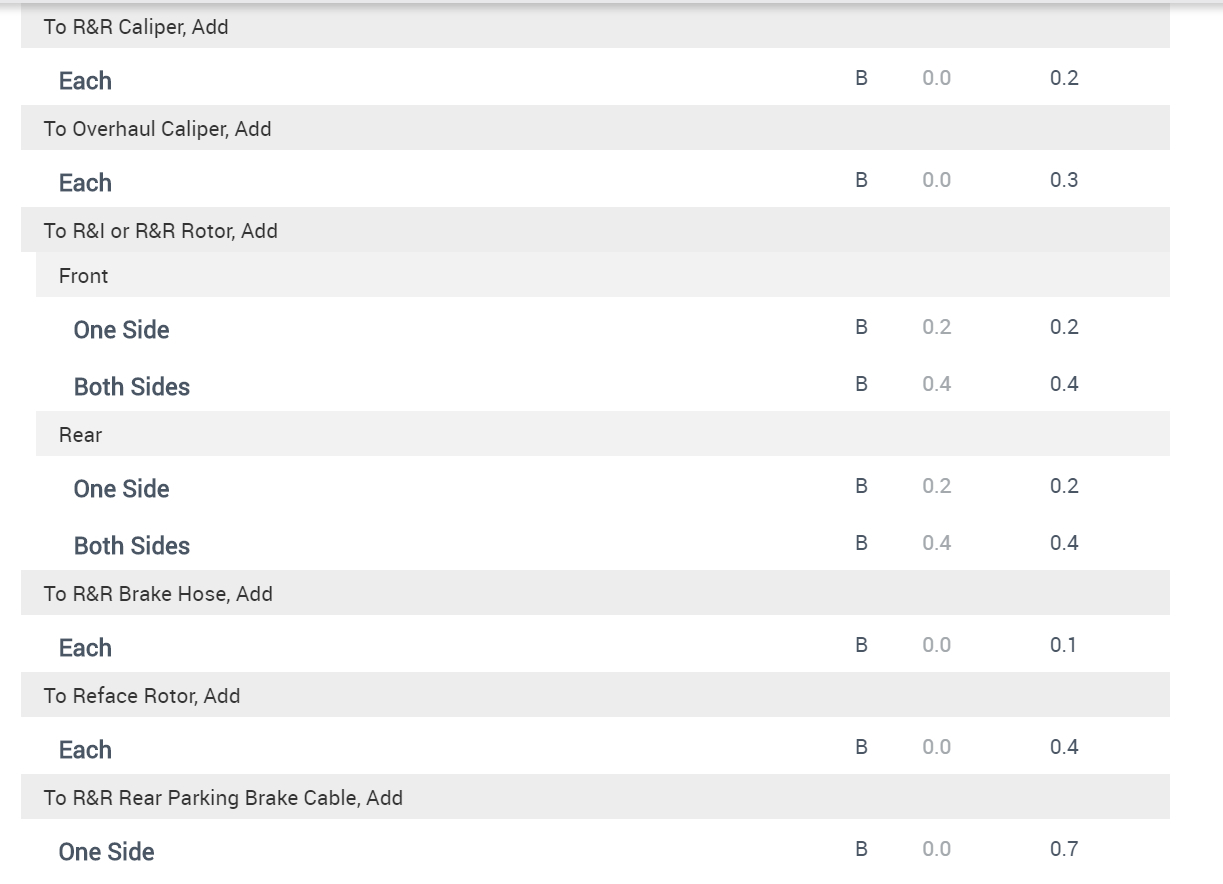
Task: Choose One Side under the Rear subsection
Action: 121,489
